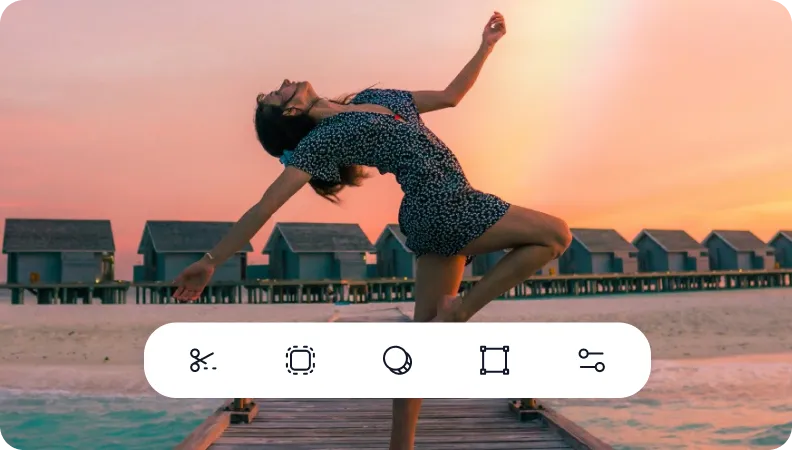Click the rightmost beach hut at photo edge

pos(780,250)
